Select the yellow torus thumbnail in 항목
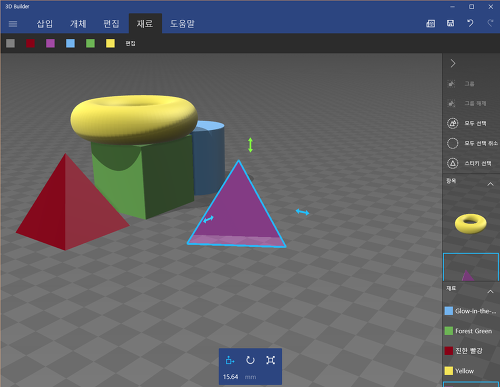500x387 pixels. pos(470,224)
